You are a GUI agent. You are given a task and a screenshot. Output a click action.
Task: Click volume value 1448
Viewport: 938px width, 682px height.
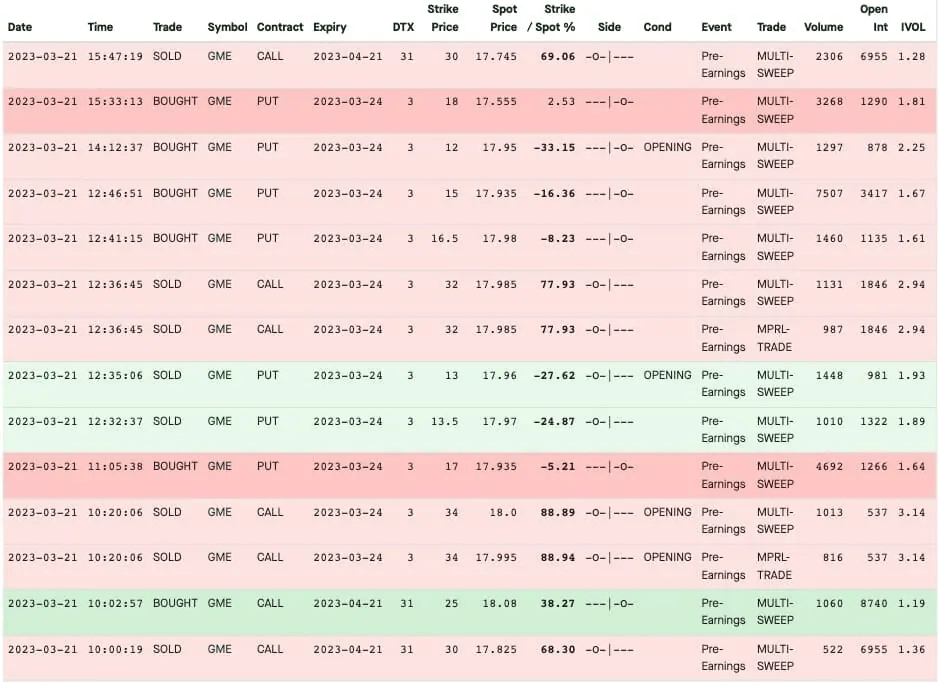pyautogui.click(x=829, y=375)
